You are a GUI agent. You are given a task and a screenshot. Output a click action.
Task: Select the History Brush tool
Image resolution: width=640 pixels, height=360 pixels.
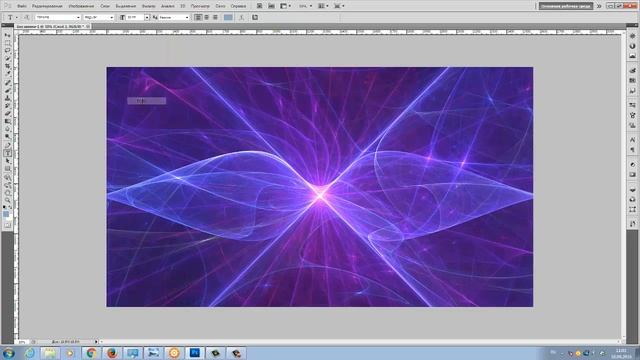(7, 106)
